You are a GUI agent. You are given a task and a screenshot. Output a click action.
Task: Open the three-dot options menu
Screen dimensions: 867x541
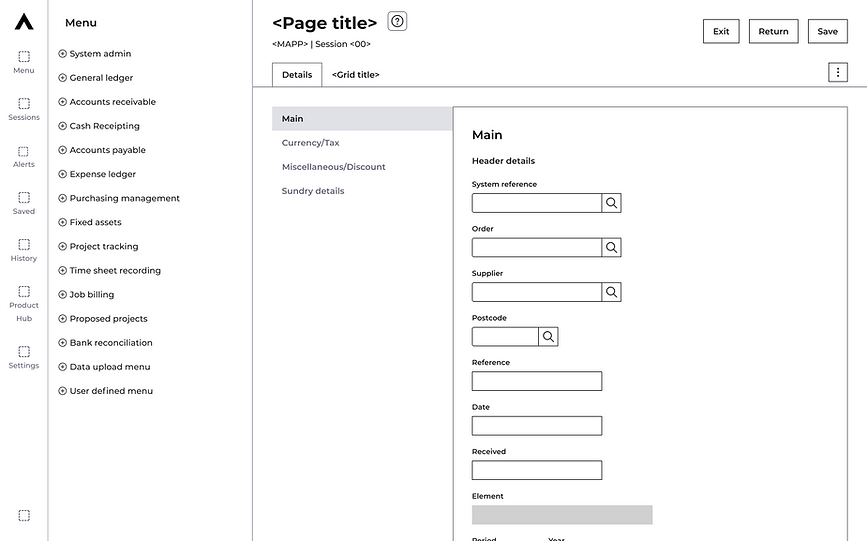tap(838, 72)
